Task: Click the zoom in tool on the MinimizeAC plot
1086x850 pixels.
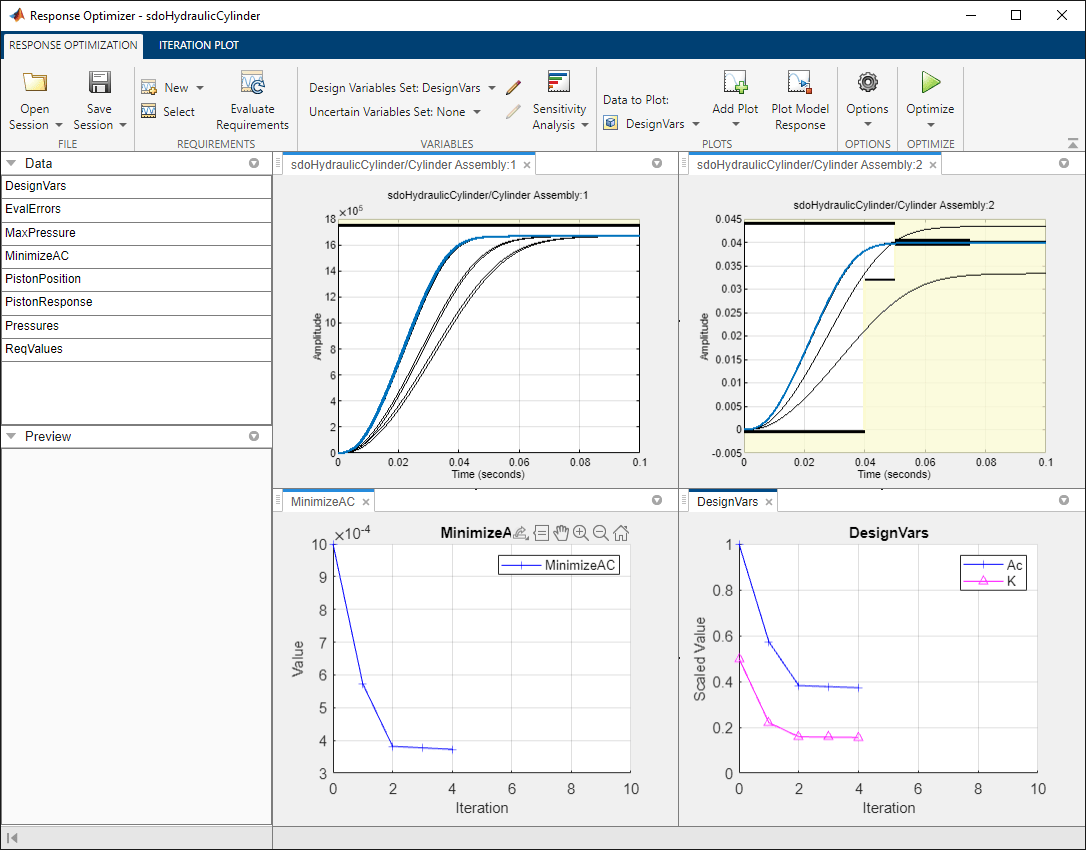Action: (x=580, y=533)
